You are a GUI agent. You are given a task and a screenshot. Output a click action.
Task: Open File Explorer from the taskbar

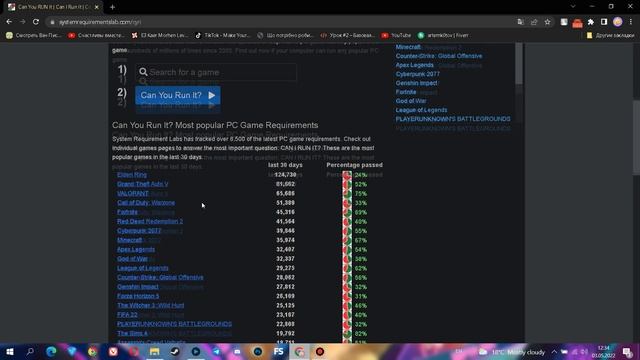coord(155,351)
